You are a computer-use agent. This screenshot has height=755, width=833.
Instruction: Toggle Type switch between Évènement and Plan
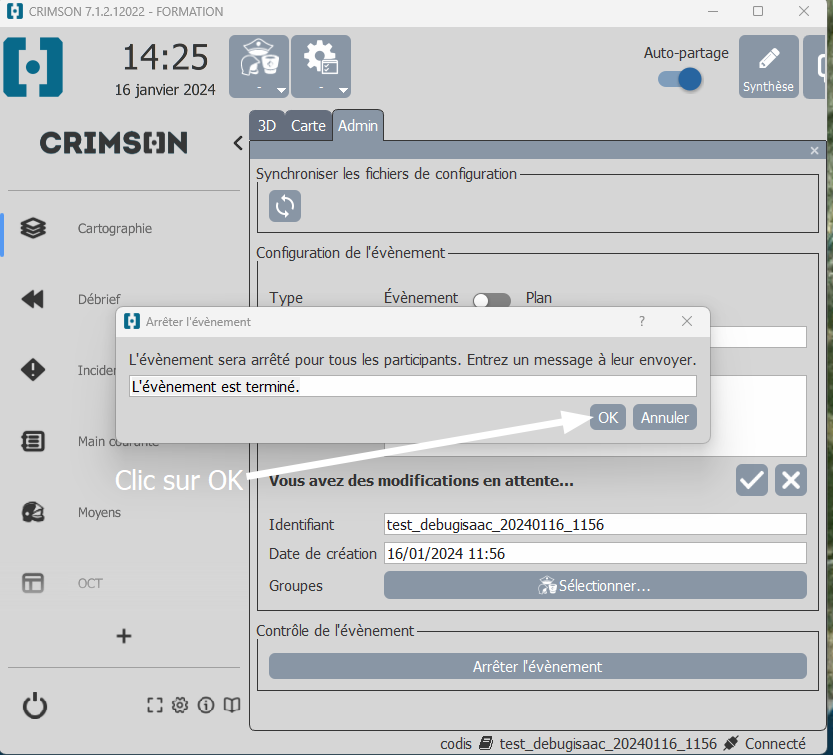point(491,299)
